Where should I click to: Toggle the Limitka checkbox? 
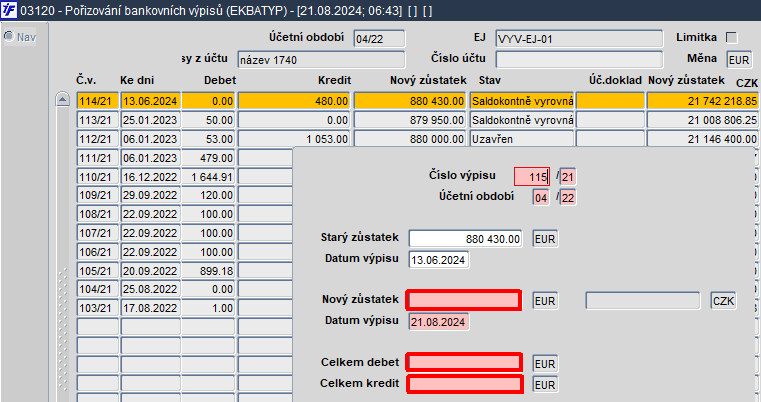731,38
